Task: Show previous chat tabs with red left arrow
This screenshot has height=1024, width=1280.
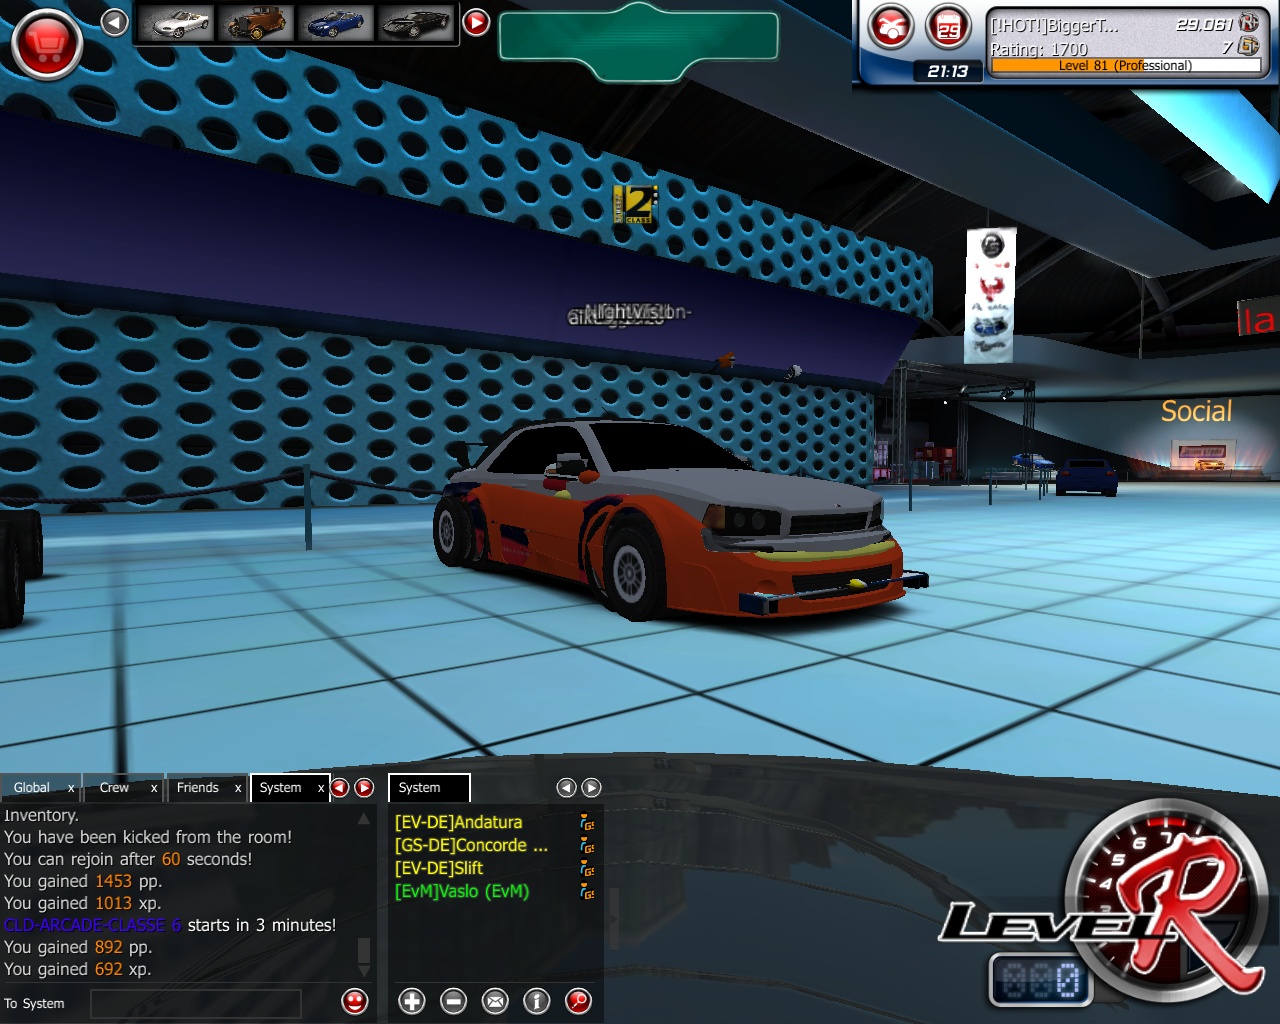Action: (340, 788)
